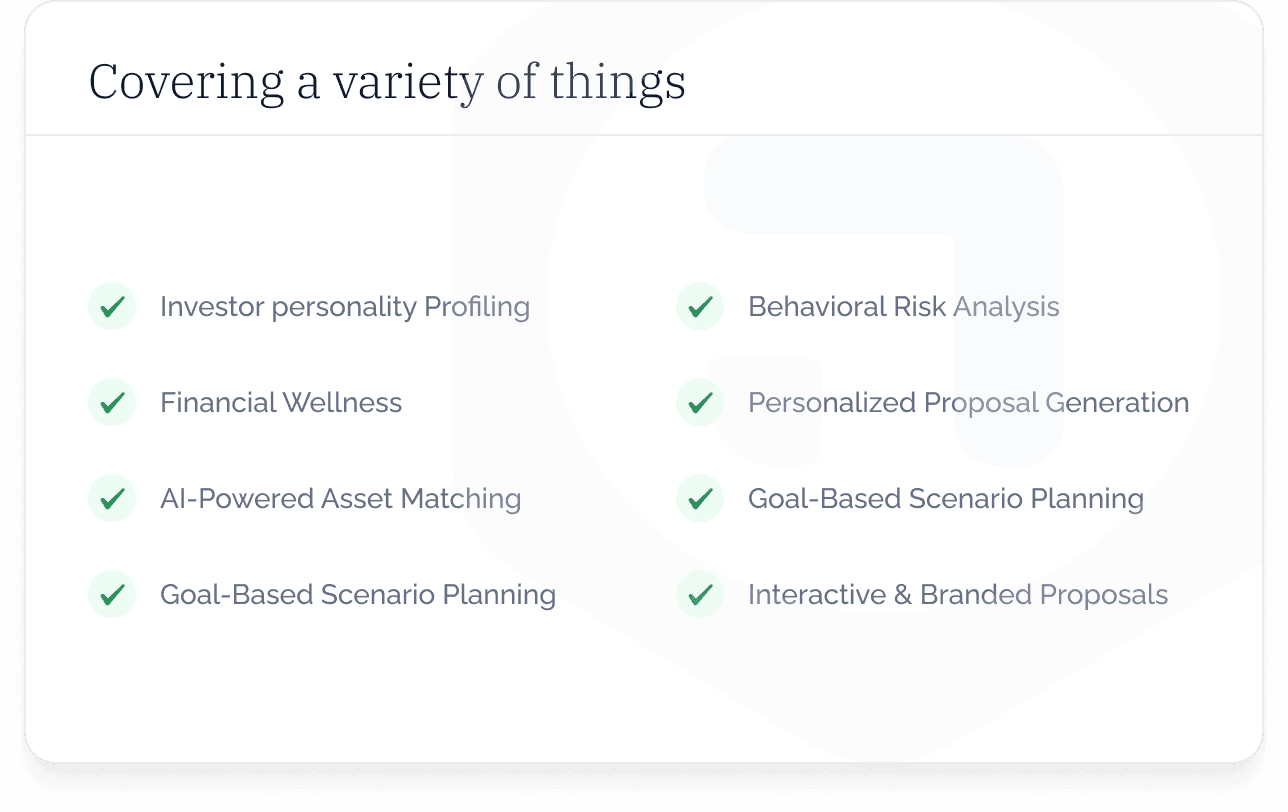Click the divider line under the heading
1288x812 pixels.
[x=644, y=134]
